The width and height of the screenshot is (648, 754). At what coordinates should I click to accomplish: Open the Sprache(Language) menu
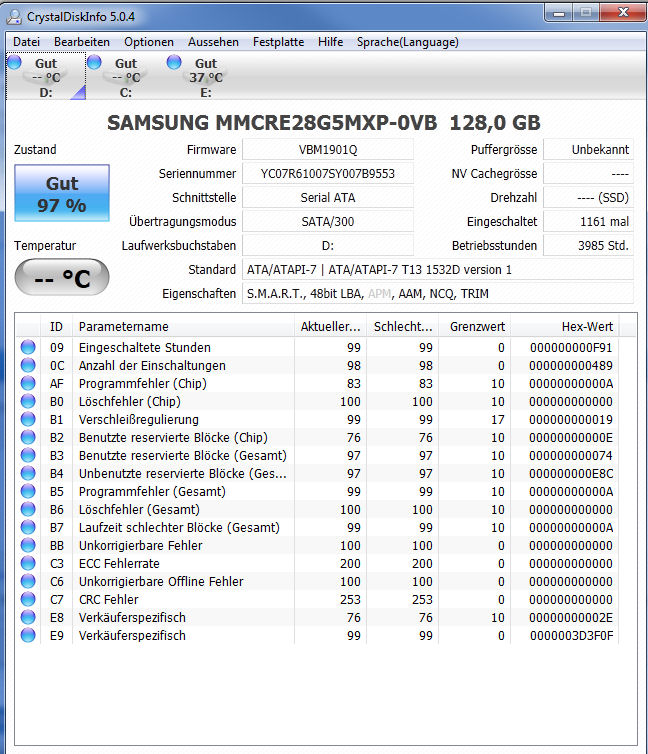coord(408,42)
